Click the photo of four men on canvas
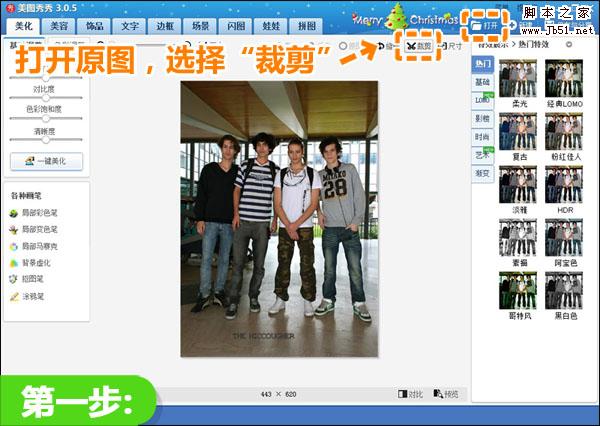The image size is (600, 426). pos(279,219)
